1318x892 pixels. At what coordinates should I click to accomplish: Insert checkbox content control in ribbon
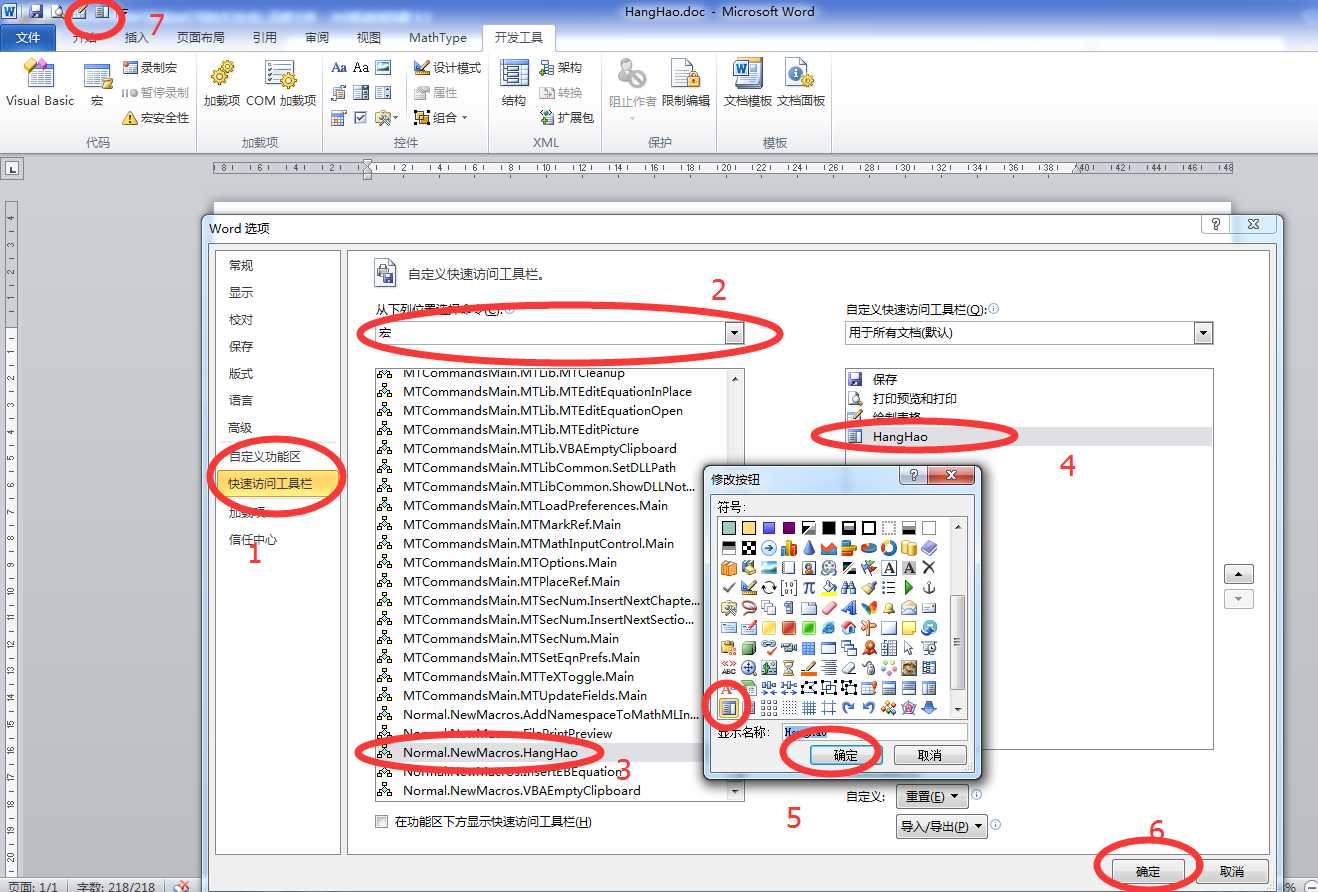[x=361, y=118]
